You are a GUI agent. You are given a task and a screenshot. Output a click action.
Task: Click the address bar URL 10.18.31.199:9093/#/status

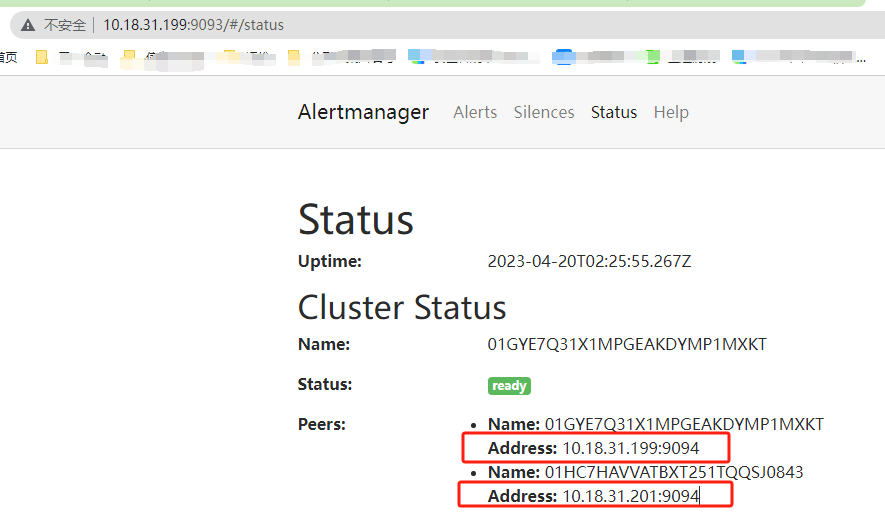click(x=194, y=25)
